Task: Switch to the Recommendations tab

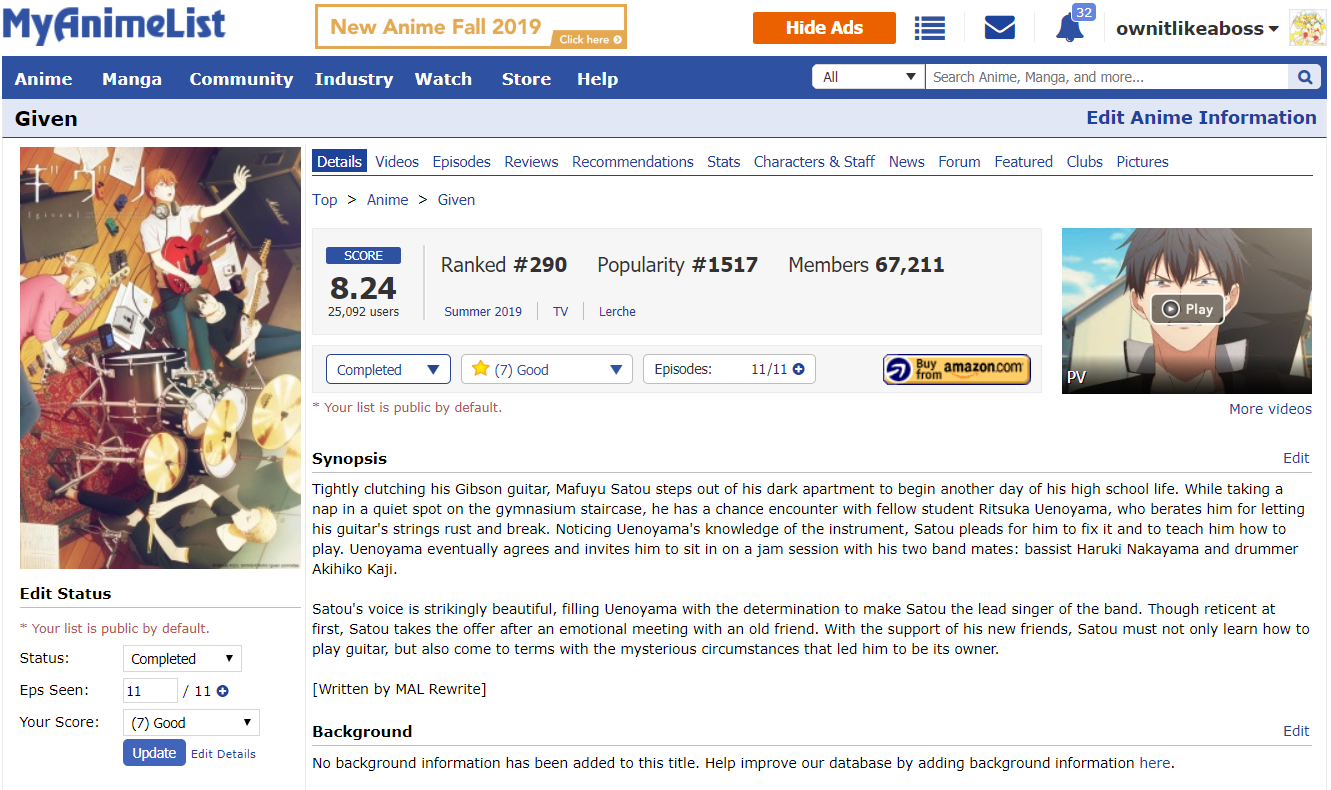Action: (633, 161)
